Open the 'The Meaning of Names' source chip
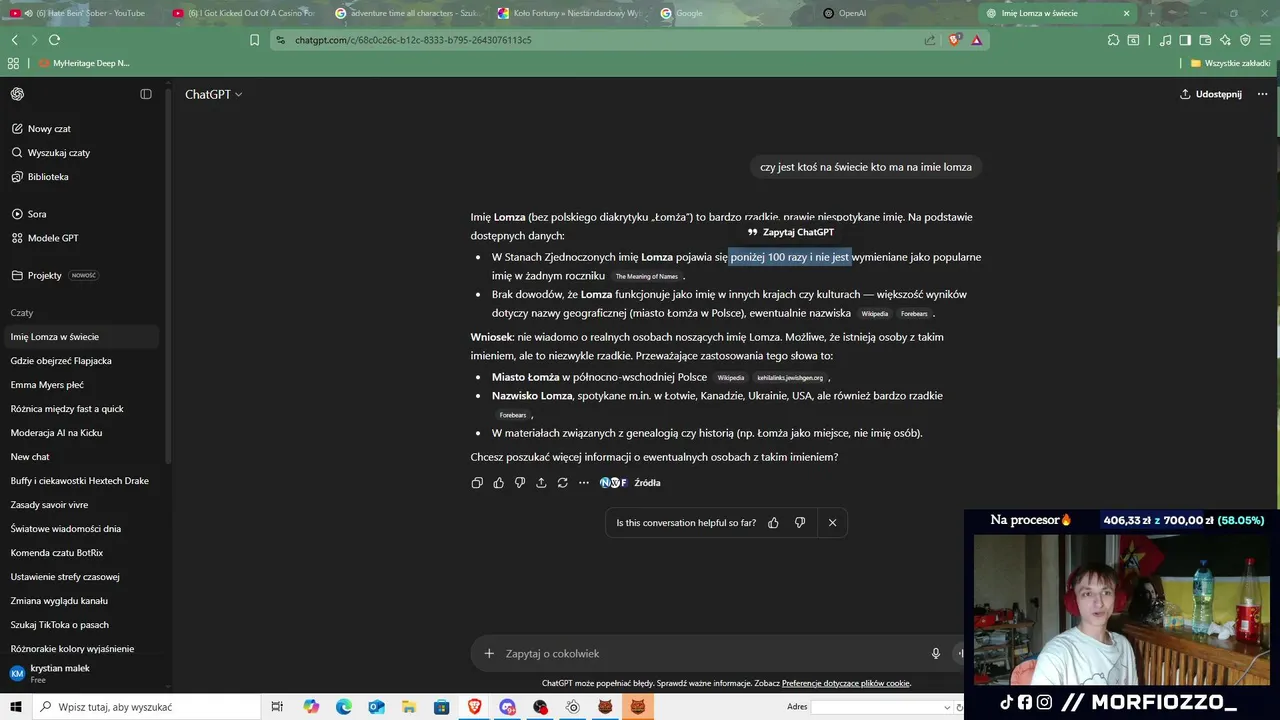Viewport: 1280px width, 720px height. click(646, 276)
